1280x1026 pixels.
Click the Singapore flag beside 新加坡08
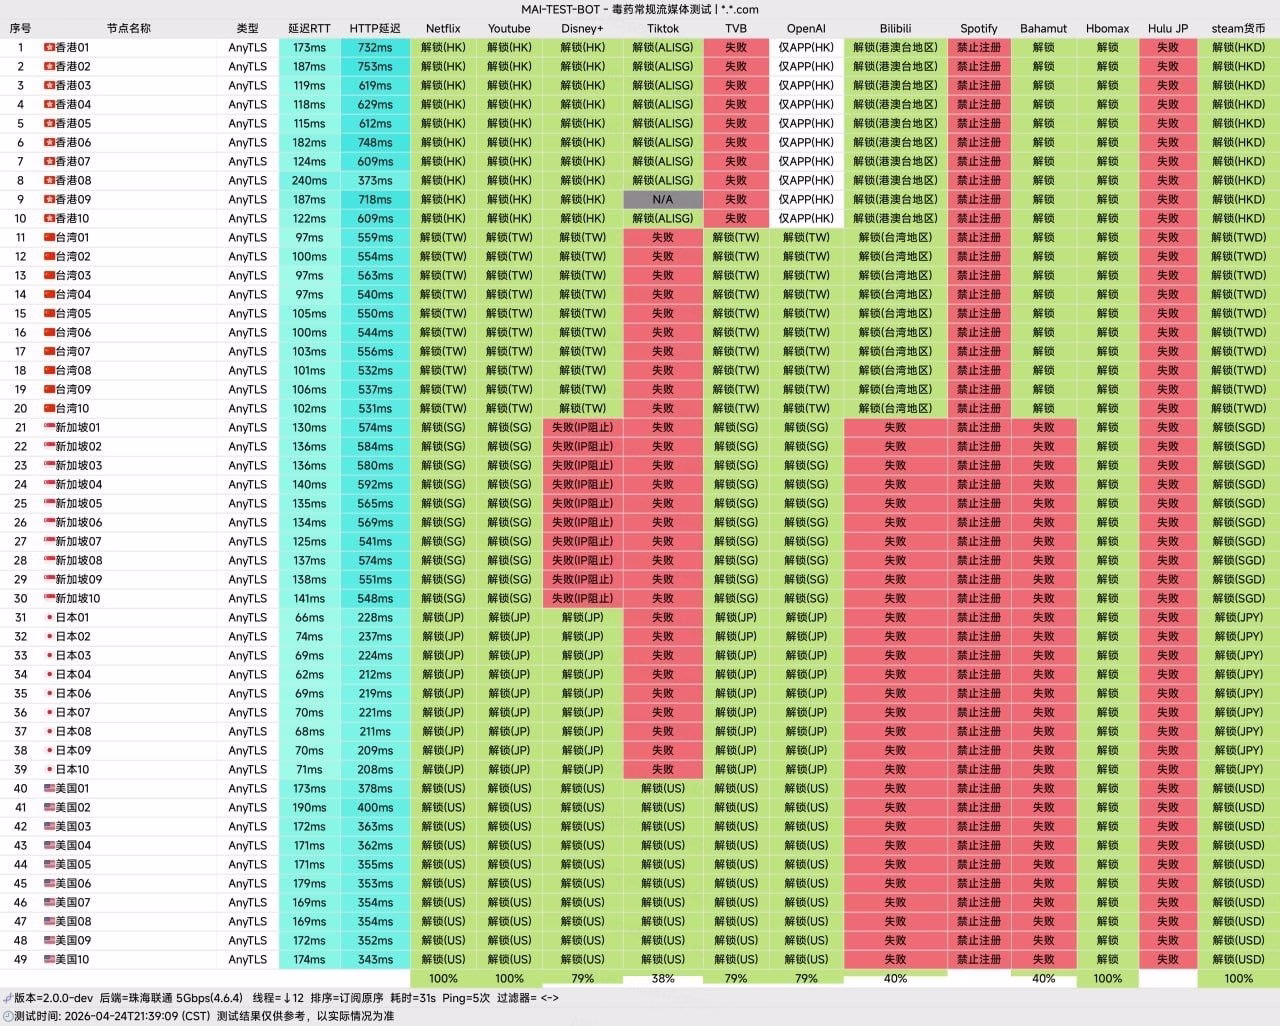pyautogui.click(x=49, y=560)
